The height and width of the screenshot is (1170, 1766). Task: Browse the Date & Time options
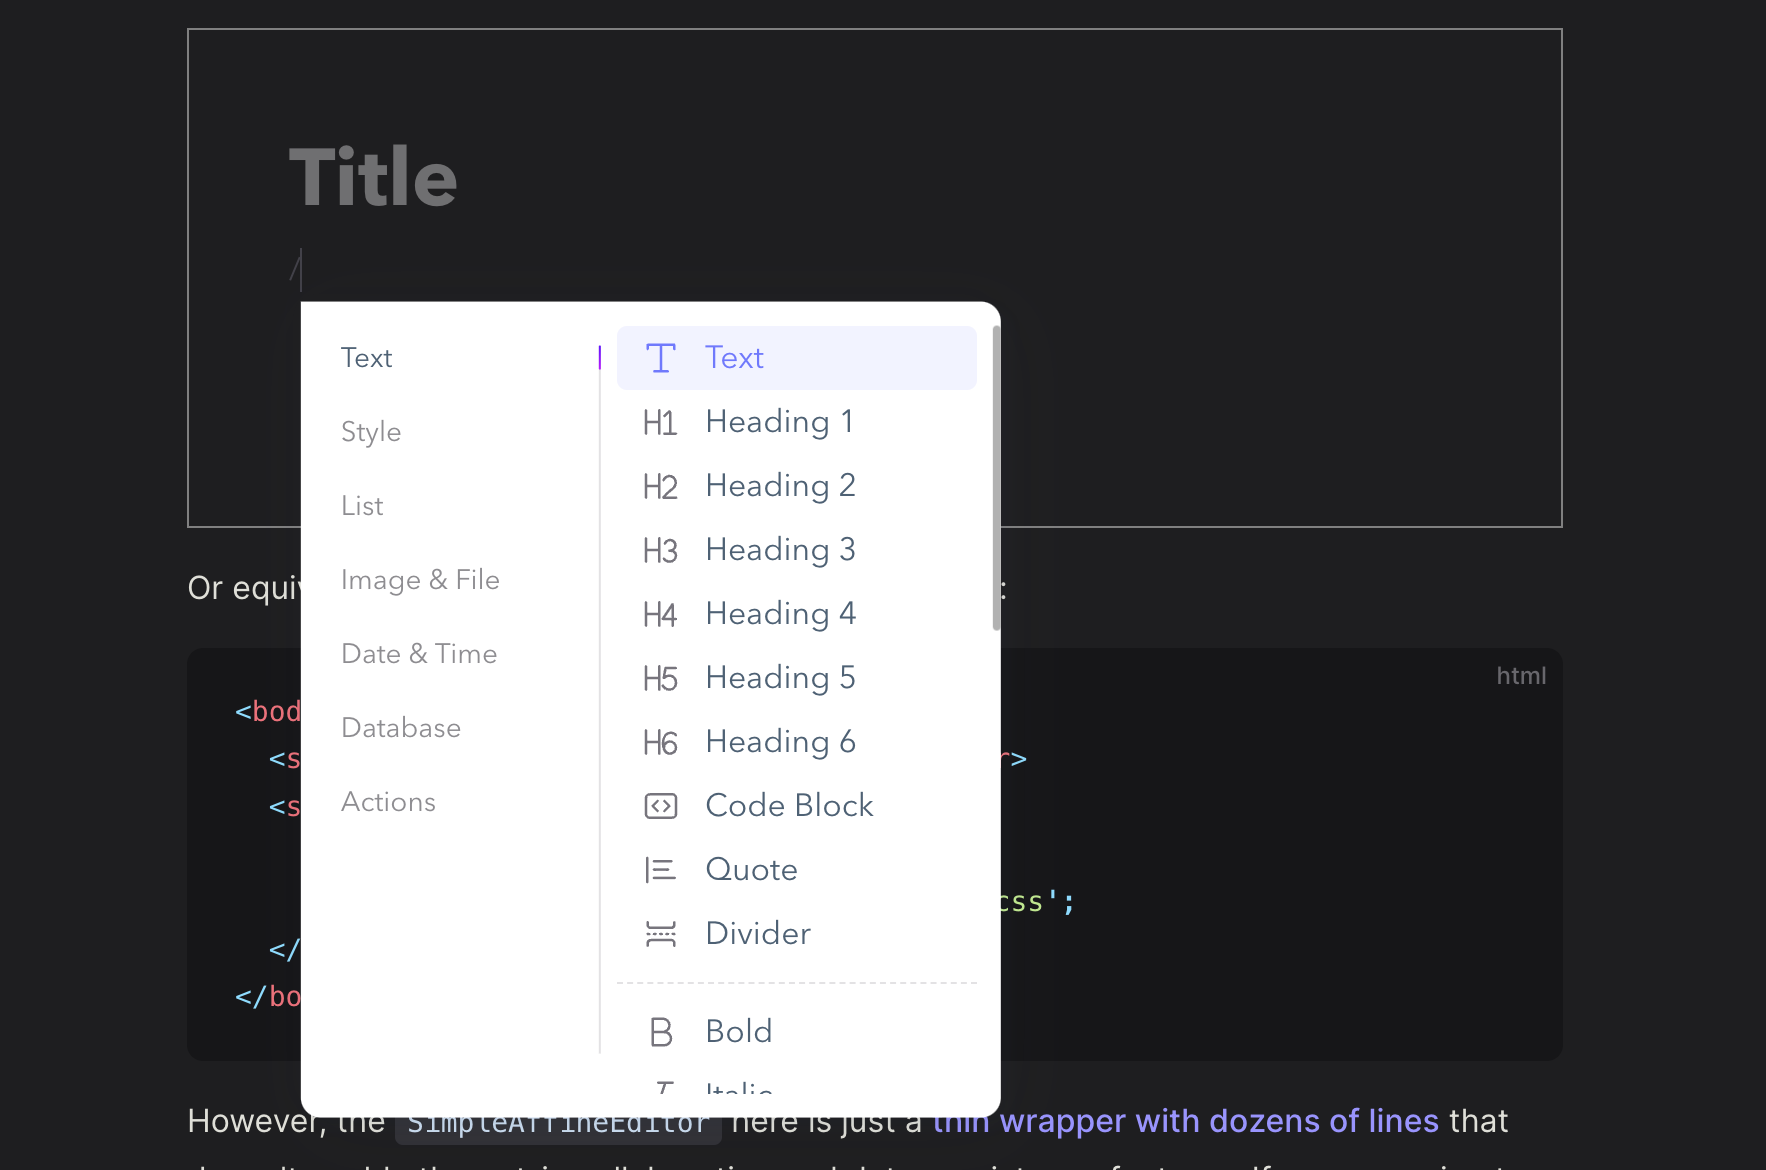(x=419, y=653)
